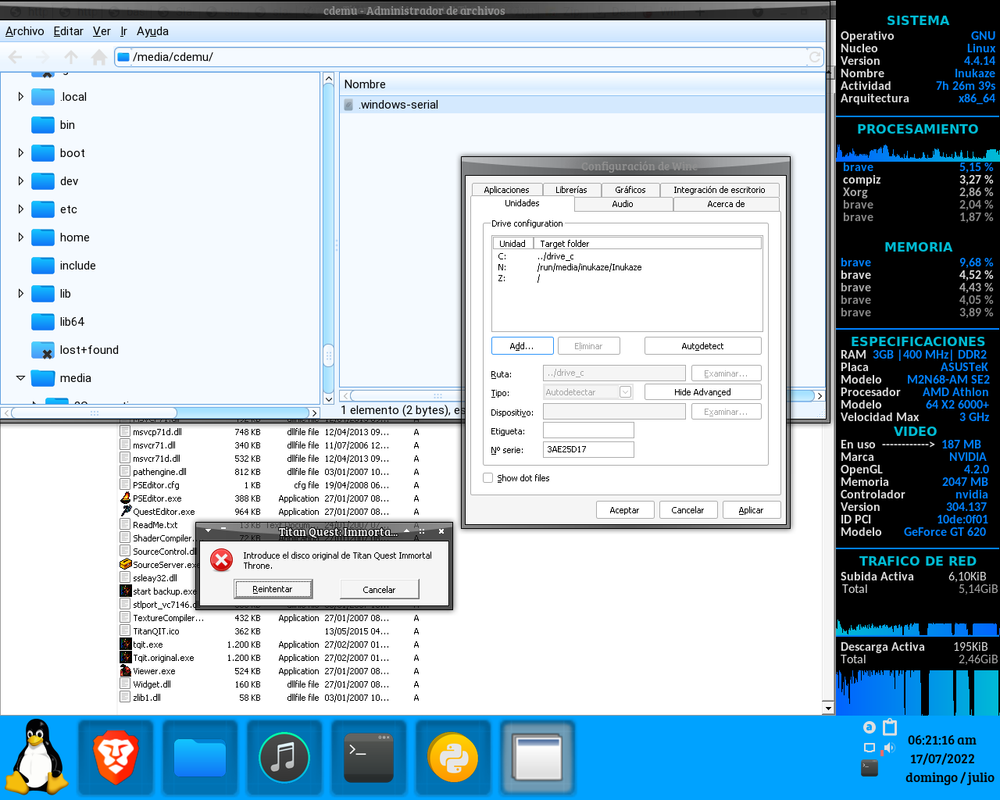Select Tqit.original.exe file
Image resolution: width=1000 pixels, height=800 pixels.
pos(163,658)
